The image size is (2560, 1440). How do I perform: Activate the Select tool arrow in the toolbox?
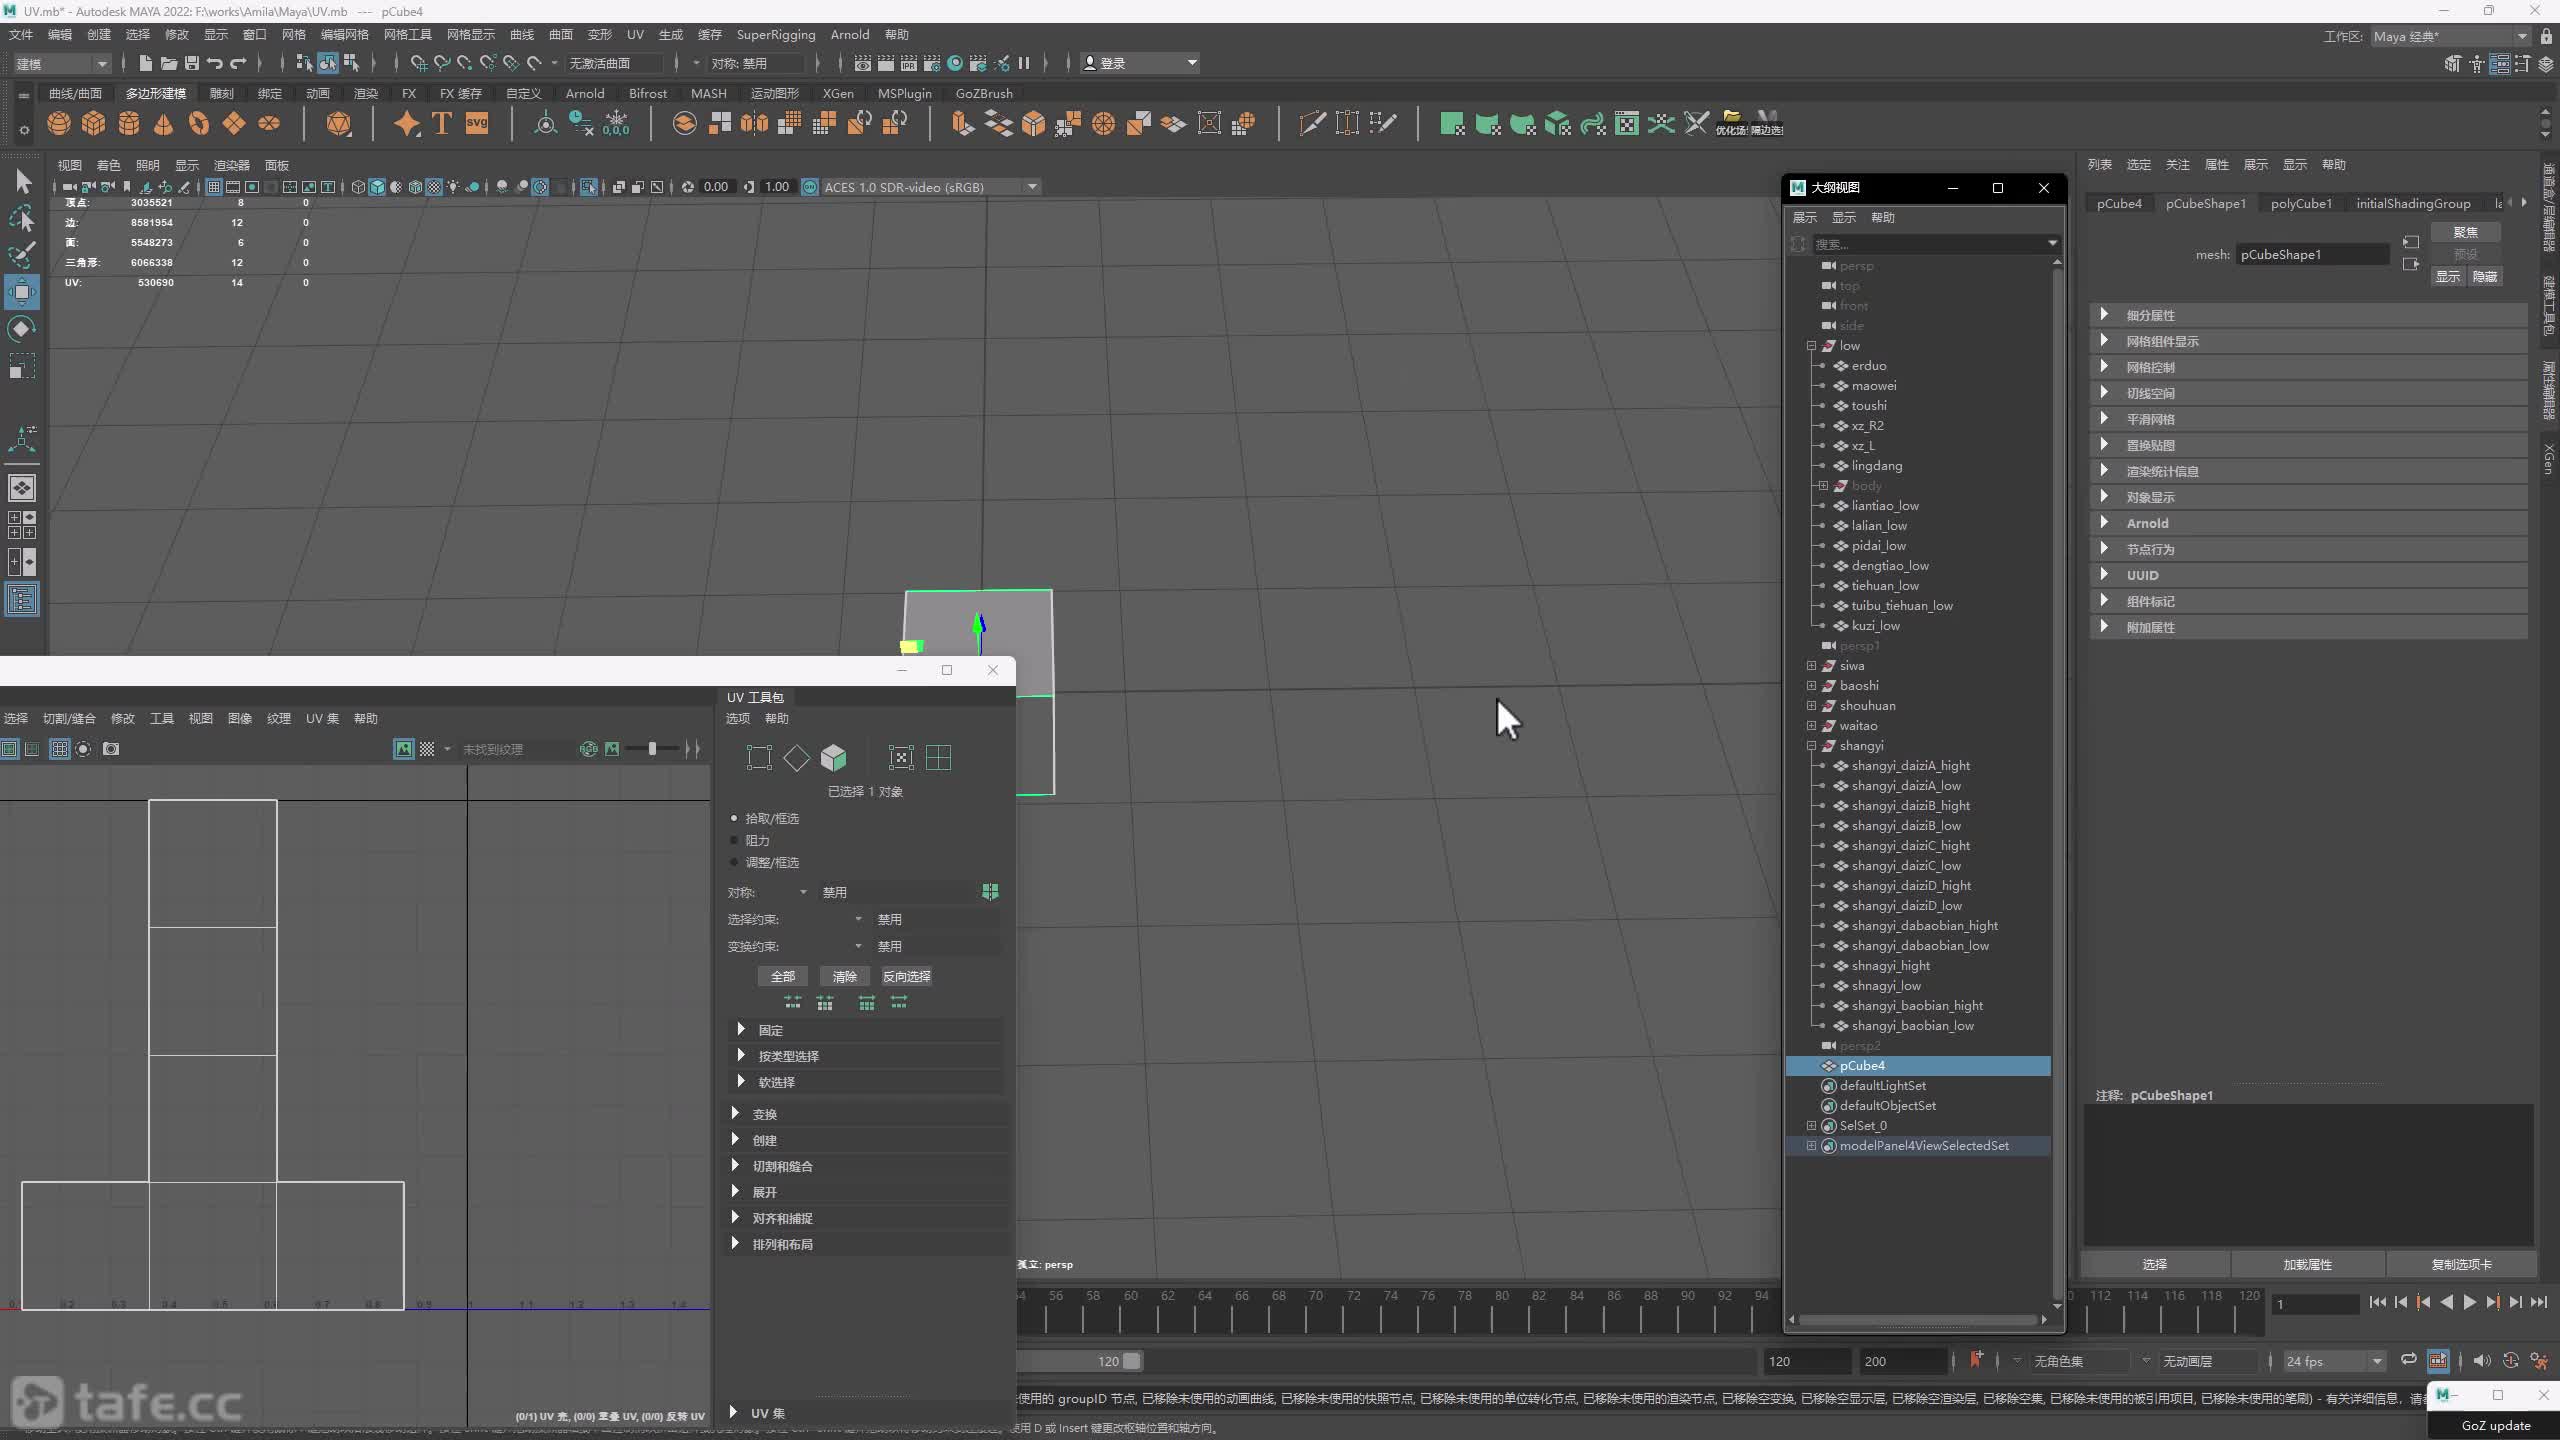[22, 182]
